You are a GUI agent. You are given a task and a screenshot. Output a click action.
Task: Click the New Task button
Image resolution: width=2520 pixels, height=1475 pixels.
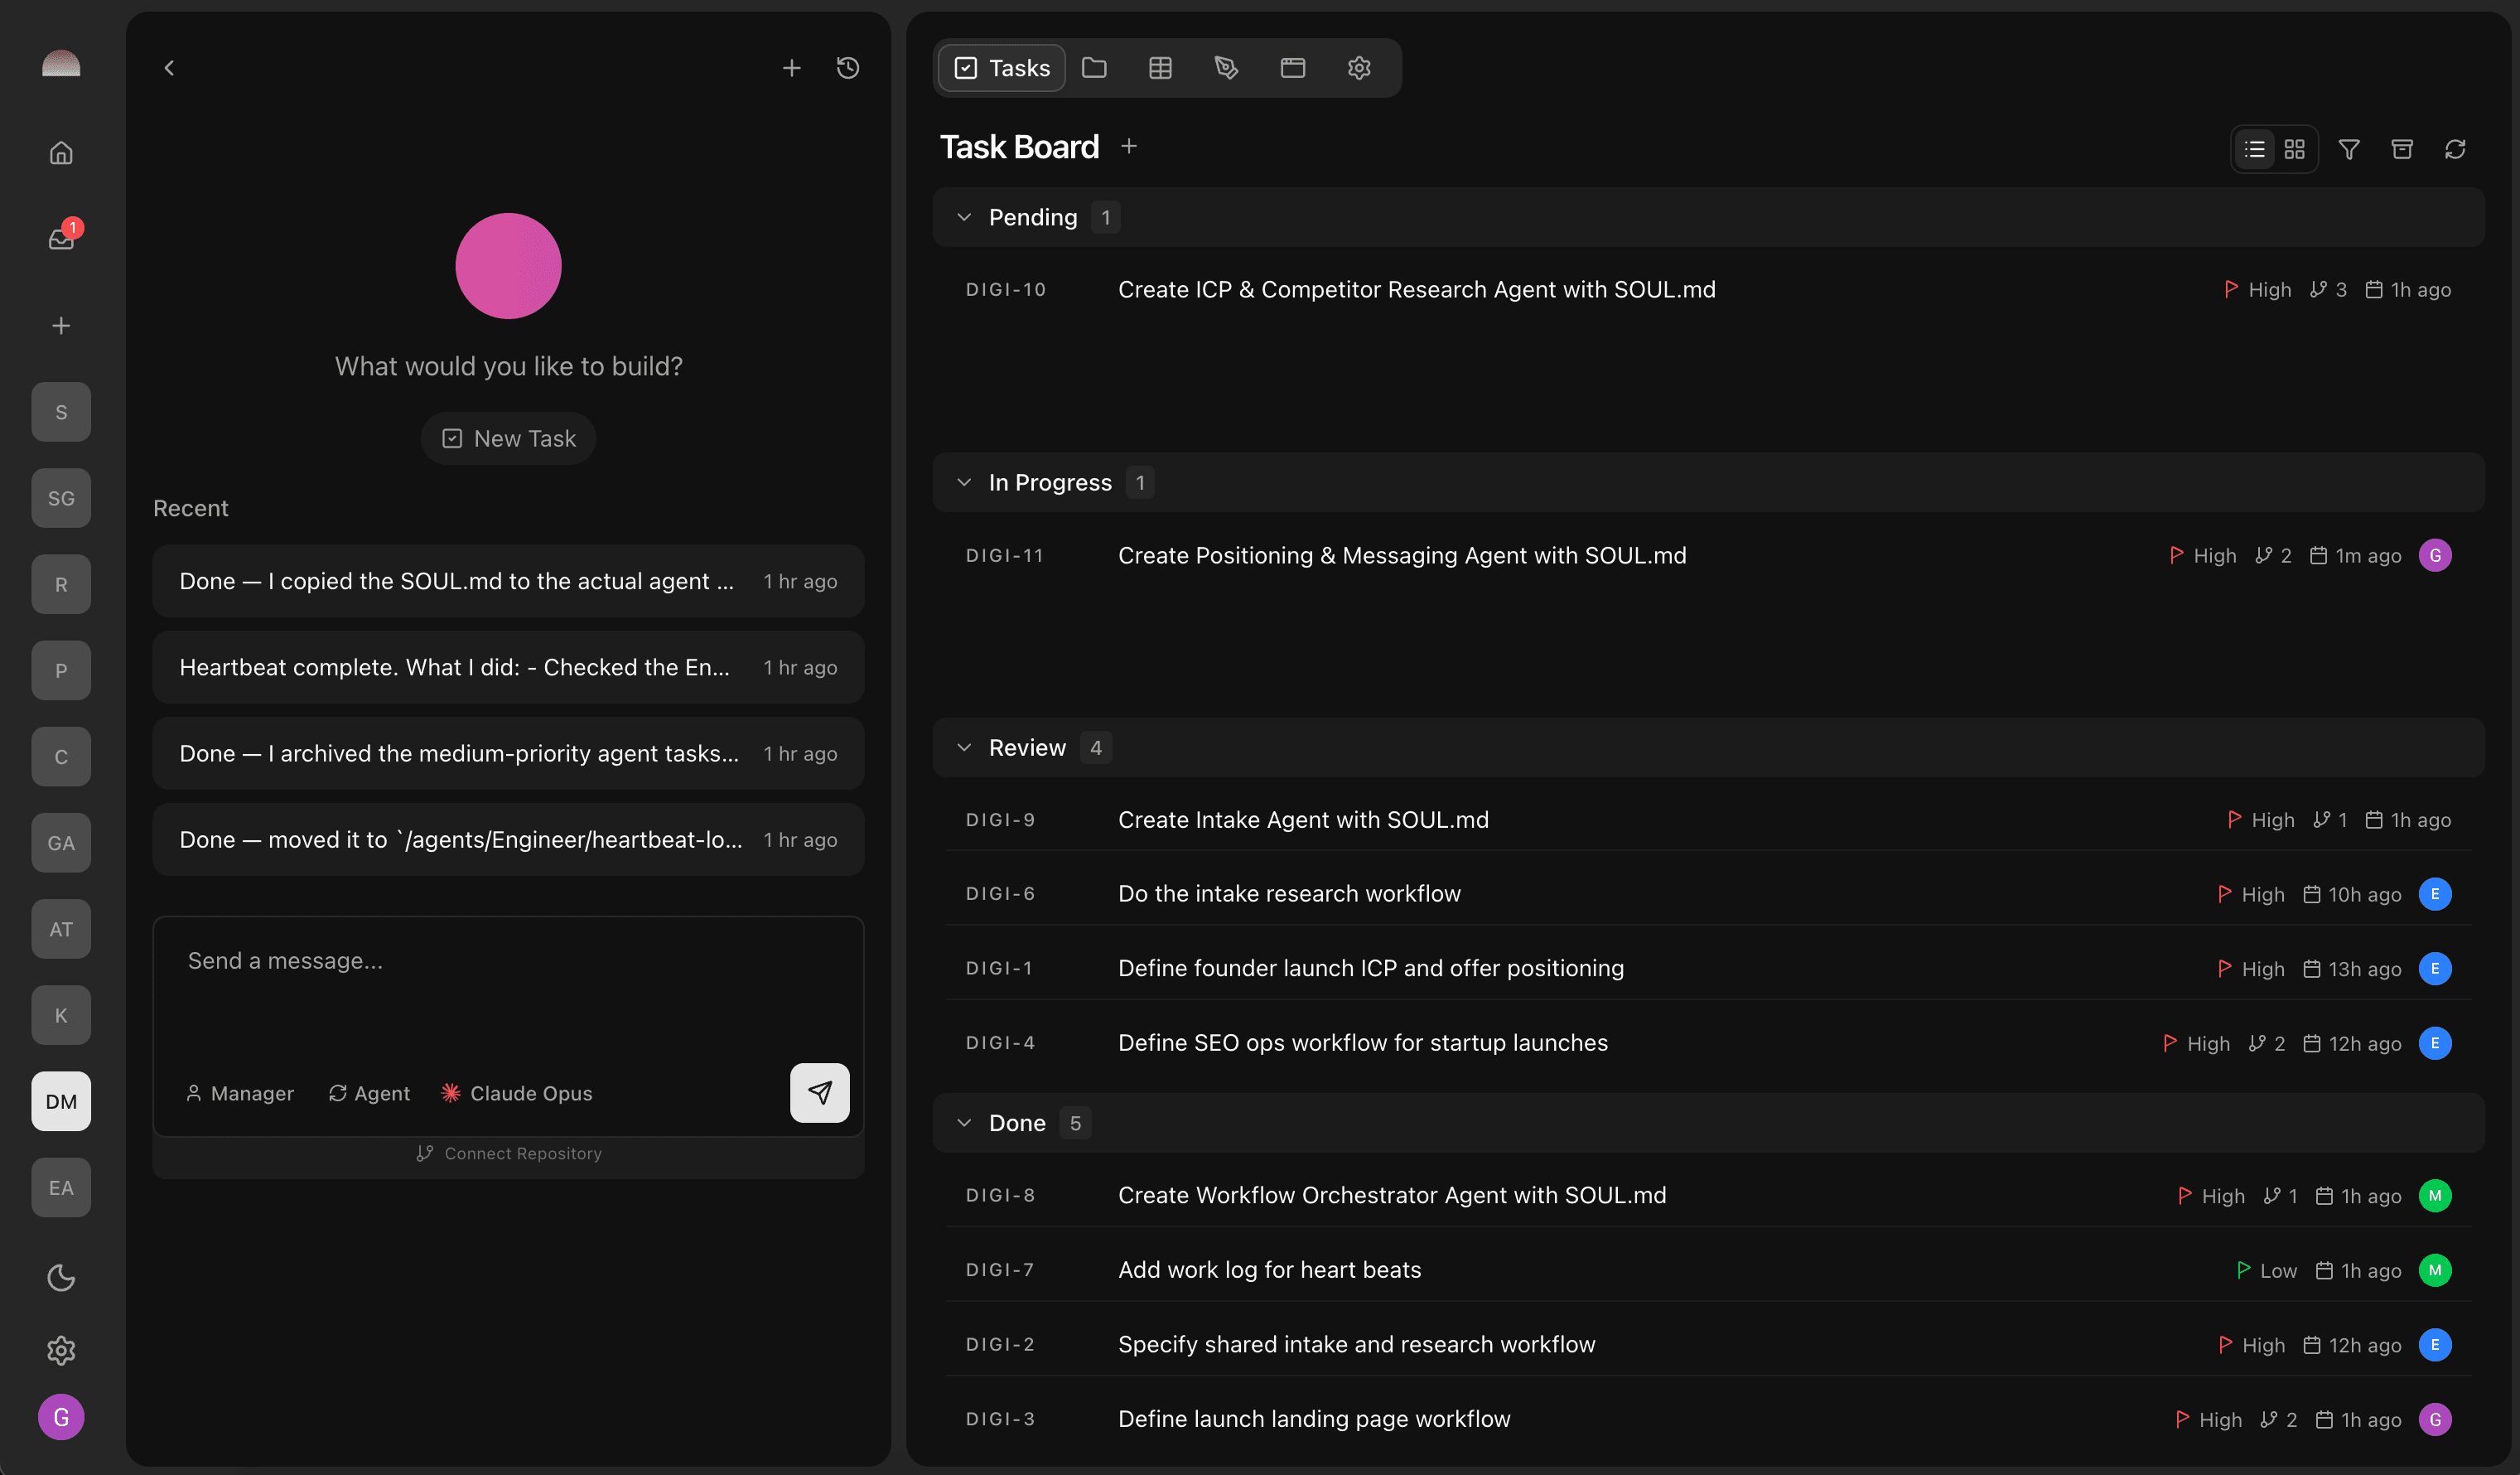[x=508, y=438]
